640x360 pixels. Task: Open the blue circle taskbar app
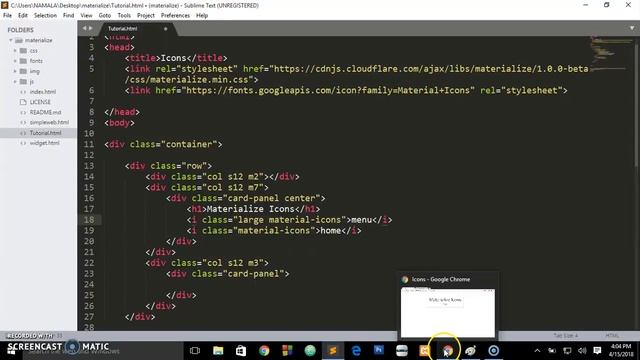(x=493, y=351)
